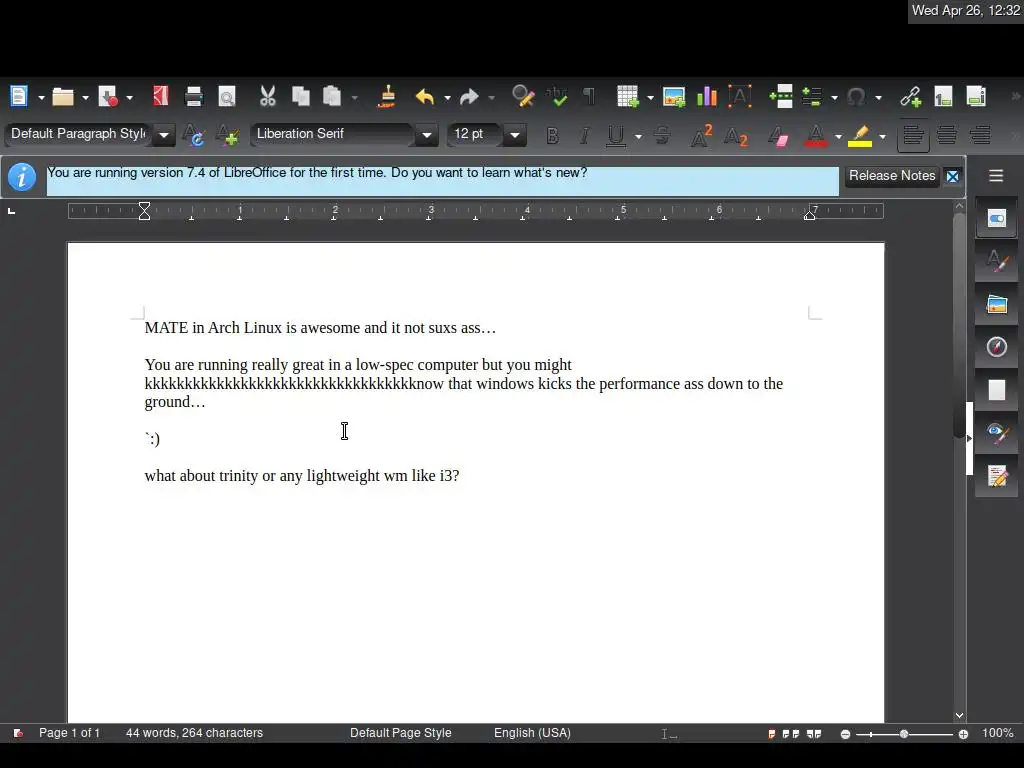1024x768 pixels.
Task: Align paragraph right
Action: (x=980, y=135)
